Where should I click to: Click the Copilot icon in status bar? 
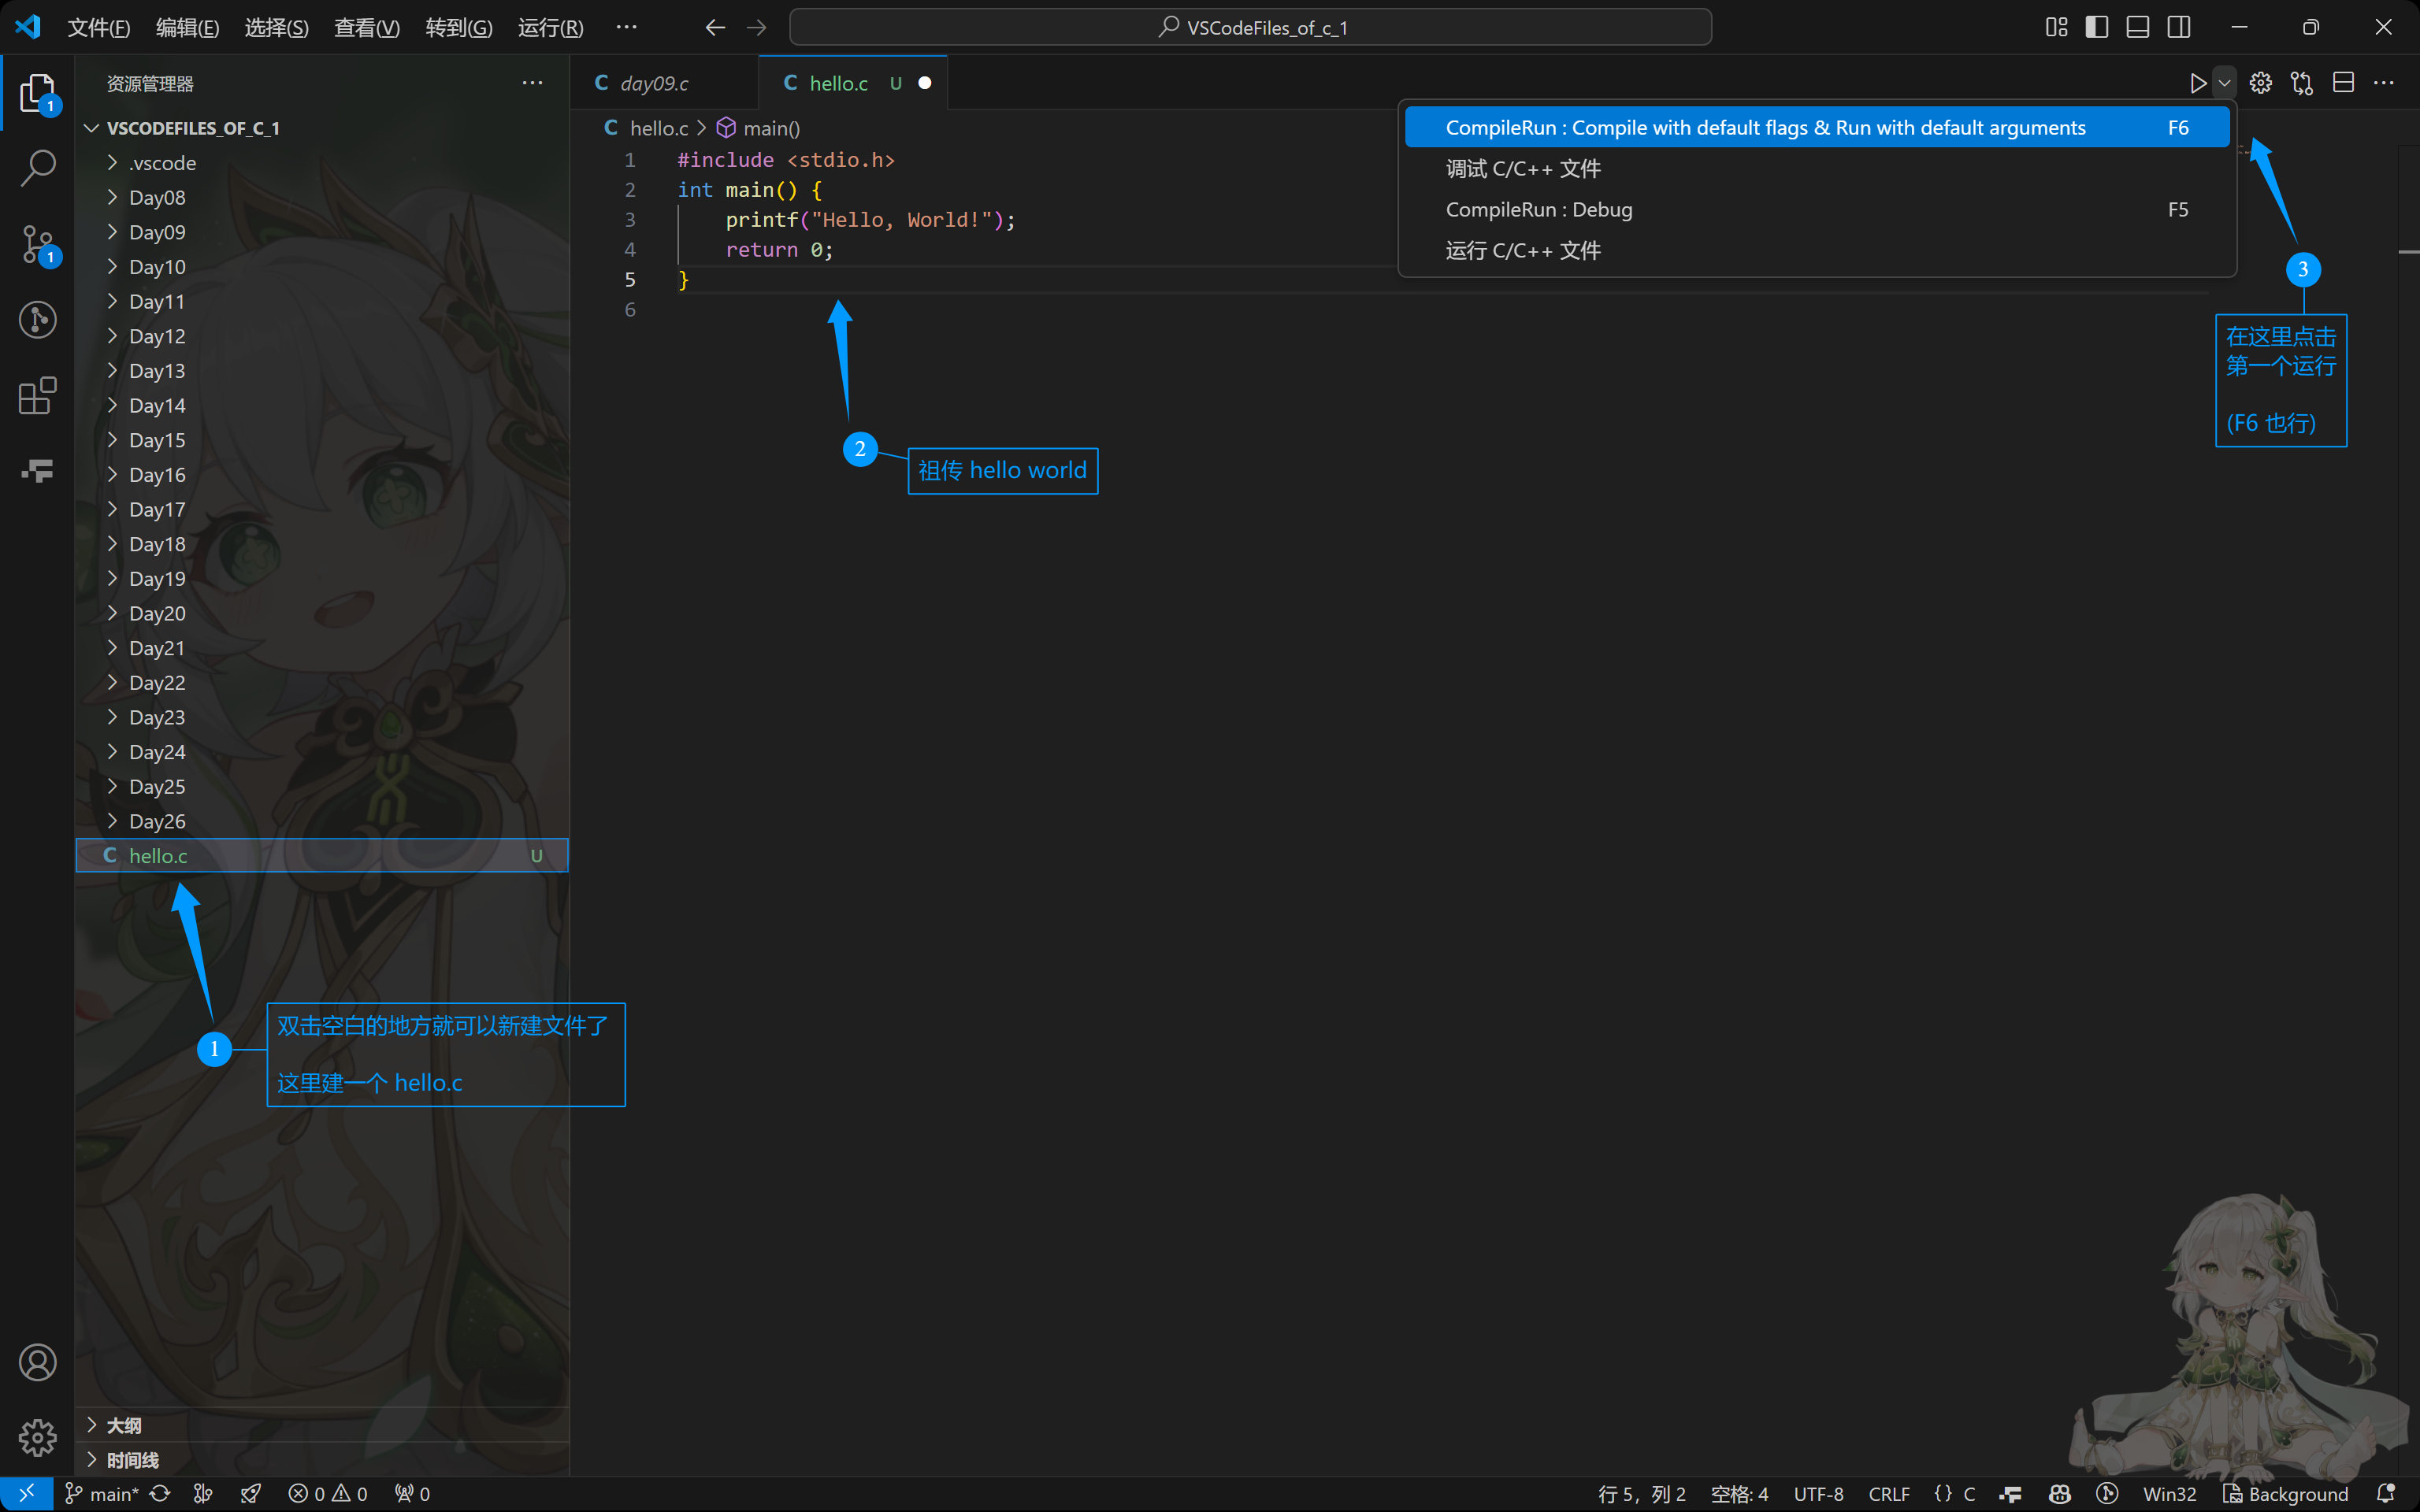coord(2059,1493)
